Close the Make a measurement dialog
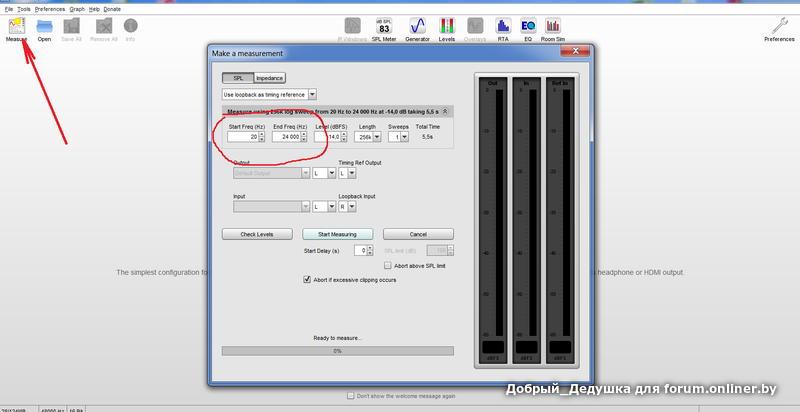The height and width of the screenshot is (412, 800). (x=575, y=51)
